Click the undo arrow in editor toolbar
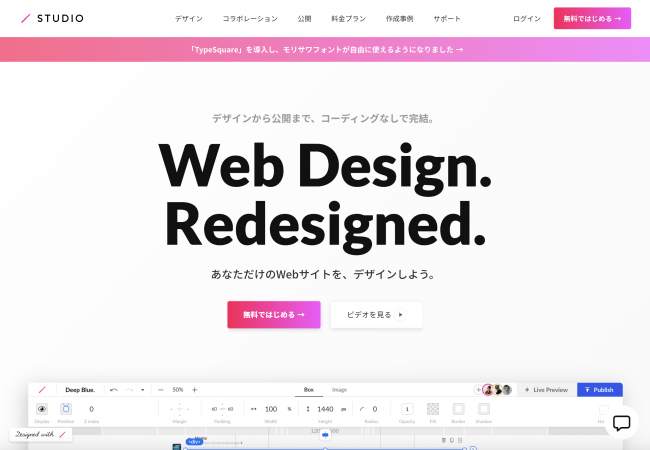 [x=114, y=389]
